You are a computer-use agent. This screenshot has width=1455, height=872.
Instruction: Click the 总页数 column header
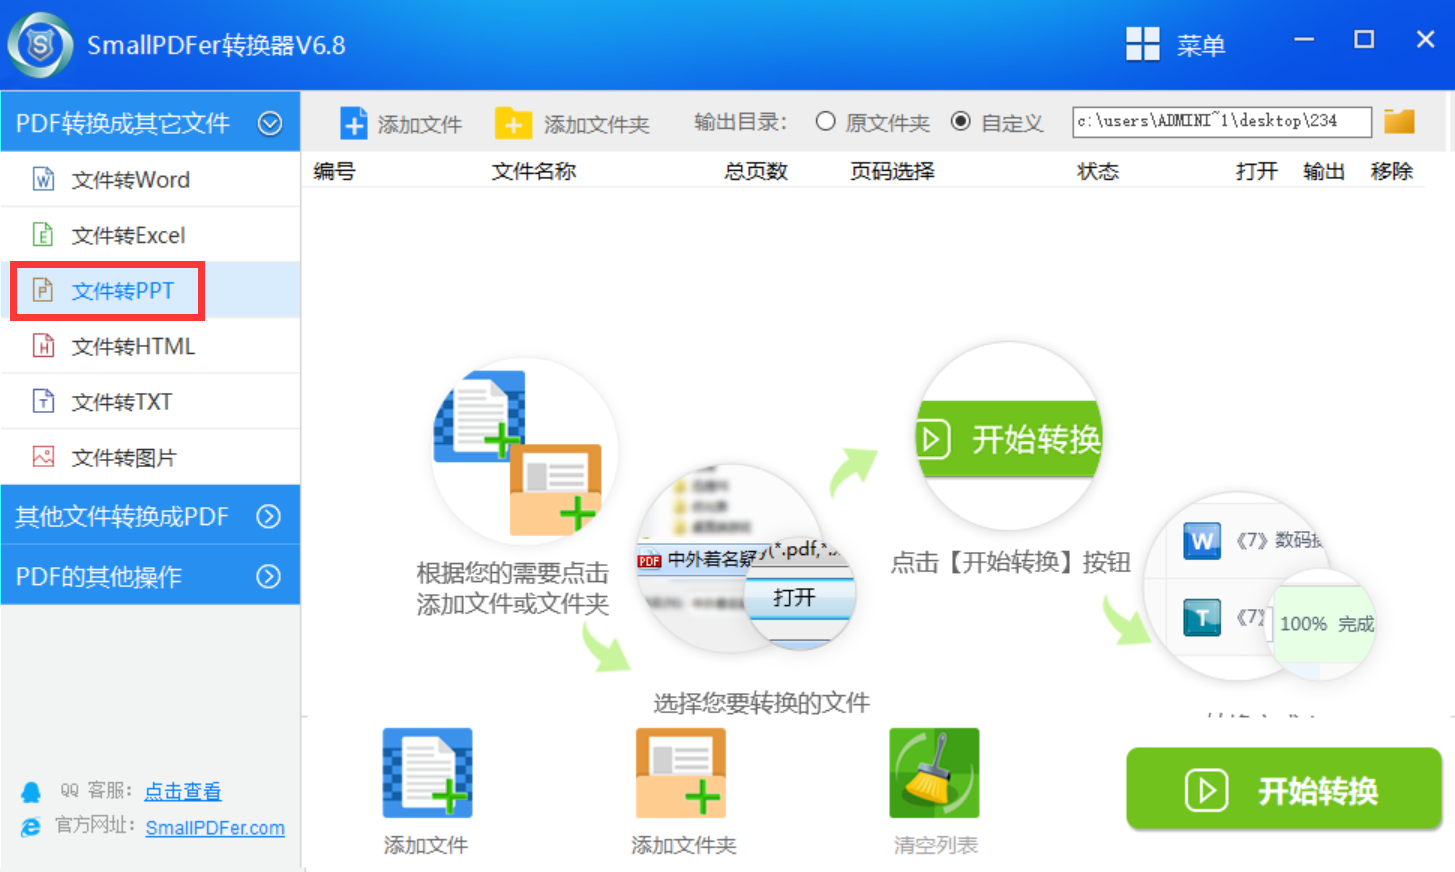(756, 171)
